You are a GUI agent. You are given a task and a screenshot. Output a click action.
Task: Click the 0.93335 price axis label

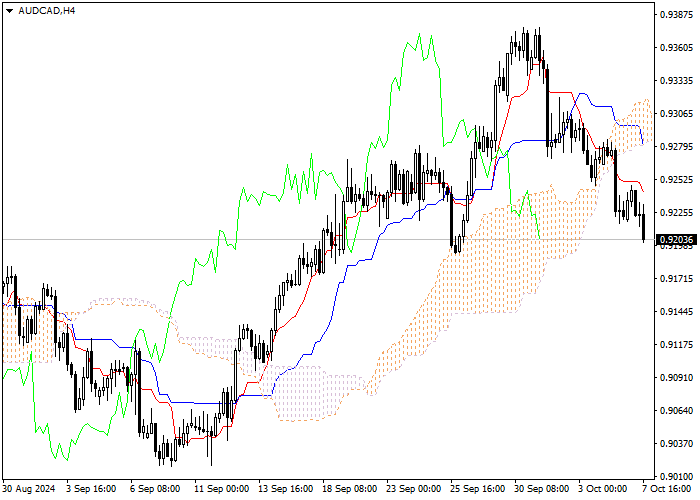pyautogui.click(x=676, y=81)
